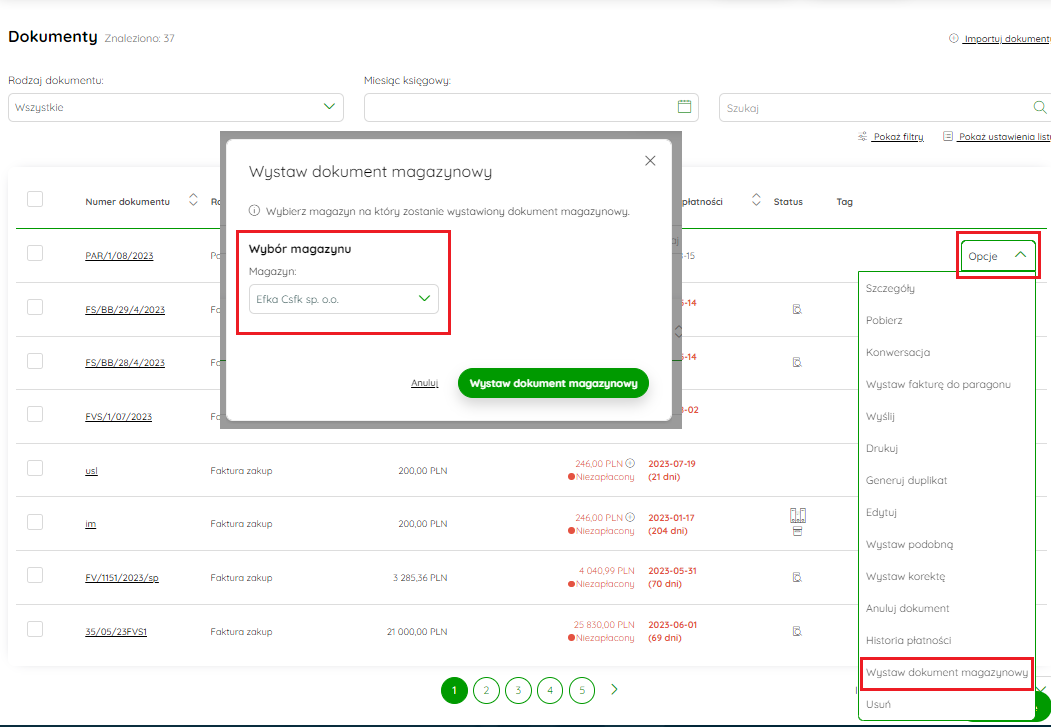The image size is (1051, 727).
Task: Close the Wystaw dokument magazynowy dialog
Action: pyautogui.click(x=650, y=161)
